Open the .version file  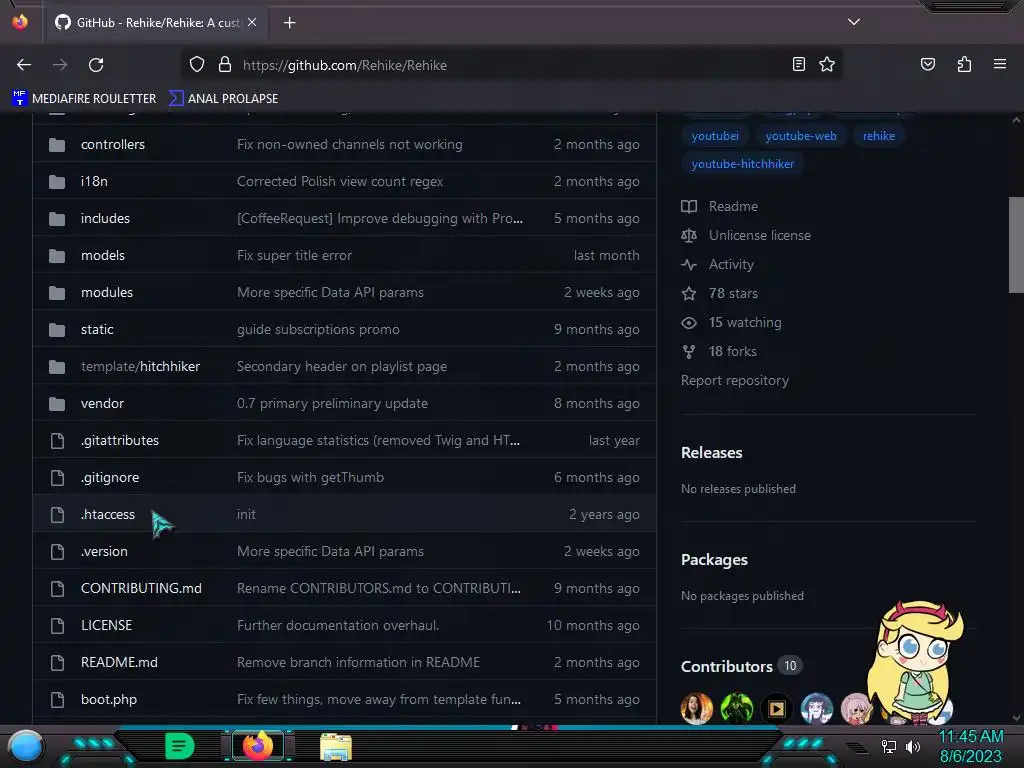click(x=104, y=552)
